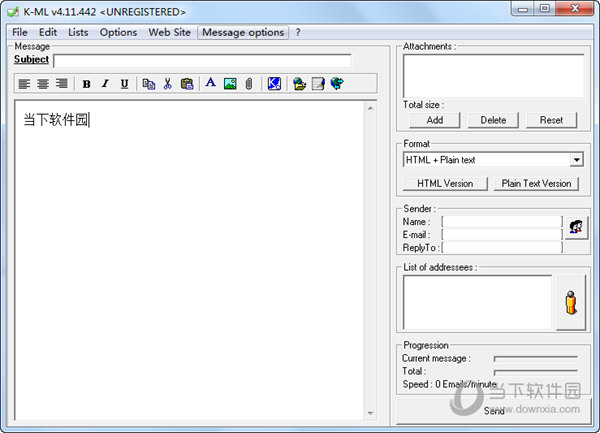The image size is (600, 433).
Task: Copy the selected text
Action: [x=149, y=84]
